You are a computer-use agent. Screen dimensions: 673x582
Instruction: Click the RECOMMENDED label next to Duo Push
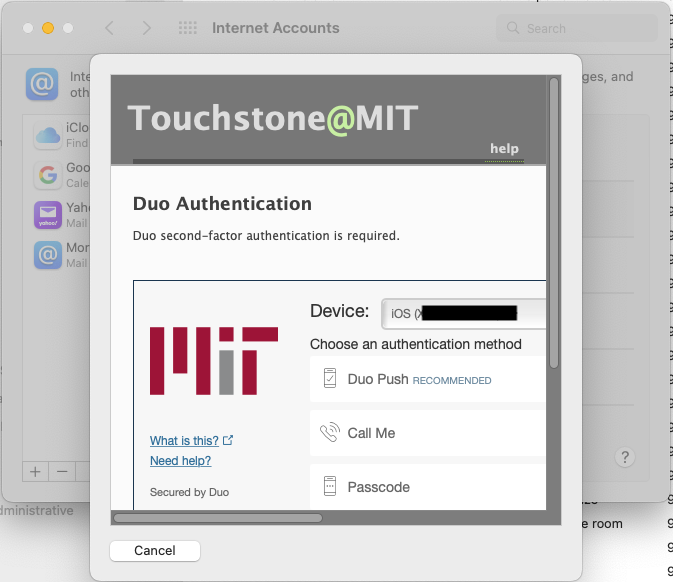pos(452,381)
